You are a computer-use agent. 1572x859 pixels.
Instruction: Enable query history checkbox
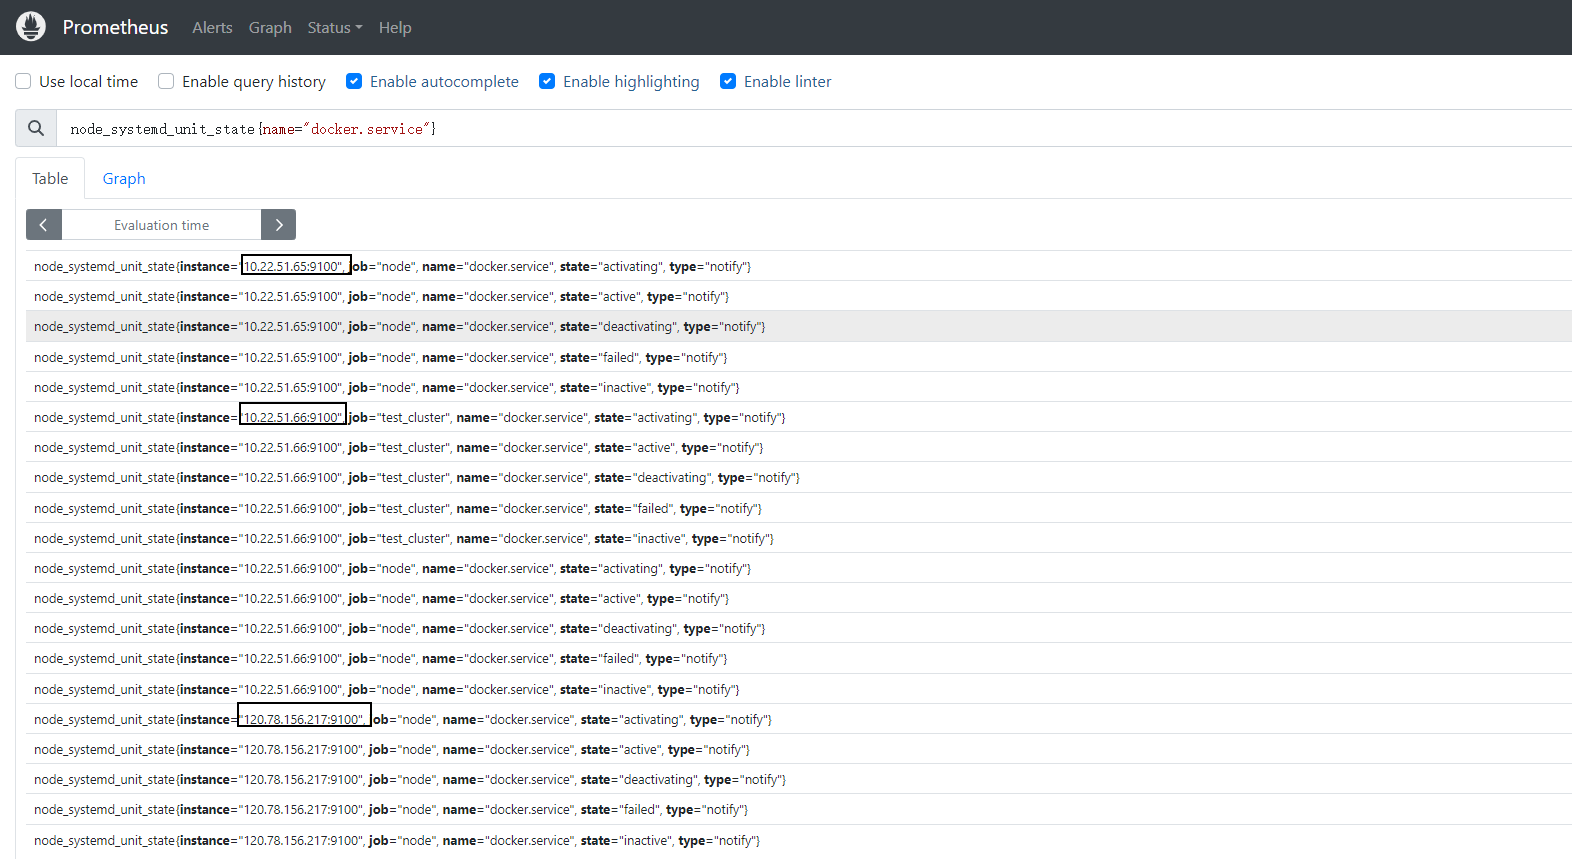click(x=166, y=81)
